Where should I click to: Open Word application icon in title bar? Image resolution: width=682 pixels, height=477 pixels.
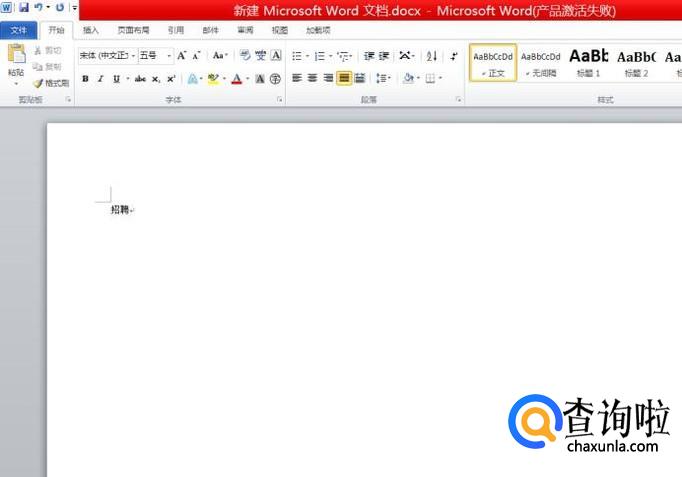(7, 7)
